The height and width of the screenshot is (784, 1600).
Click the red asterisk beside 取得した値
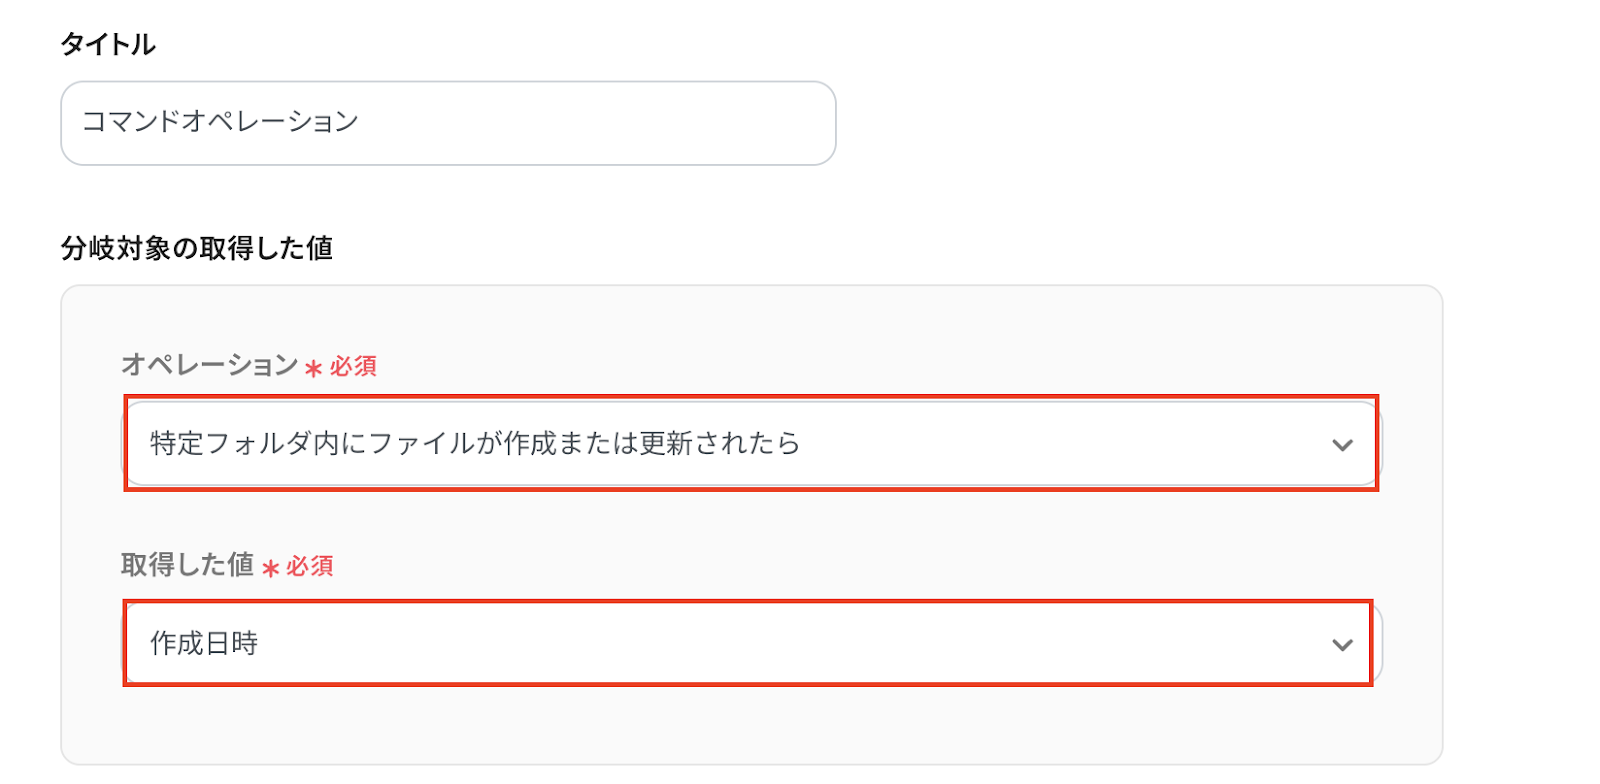[x=270, y=568]
